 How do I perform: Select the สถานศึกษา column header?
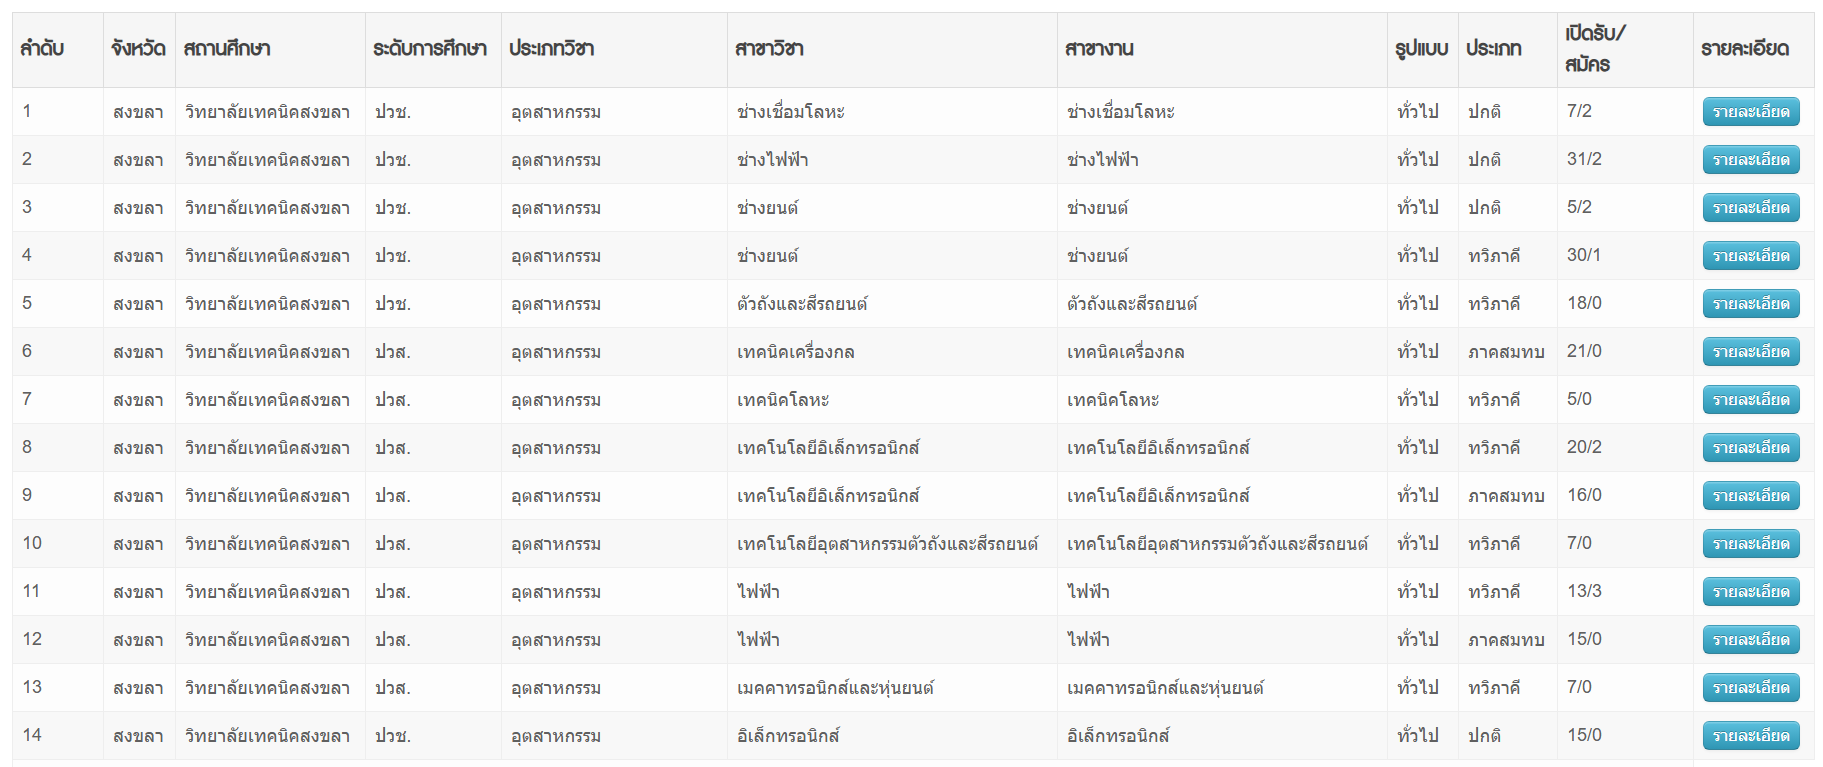[x=227, y=49]
